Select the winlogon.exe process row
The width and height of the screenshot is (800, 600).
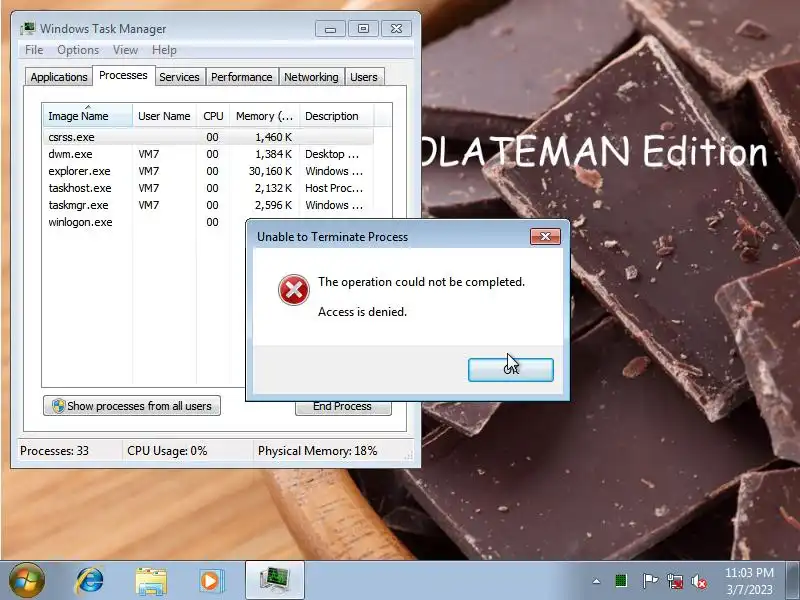pos(144,222)
